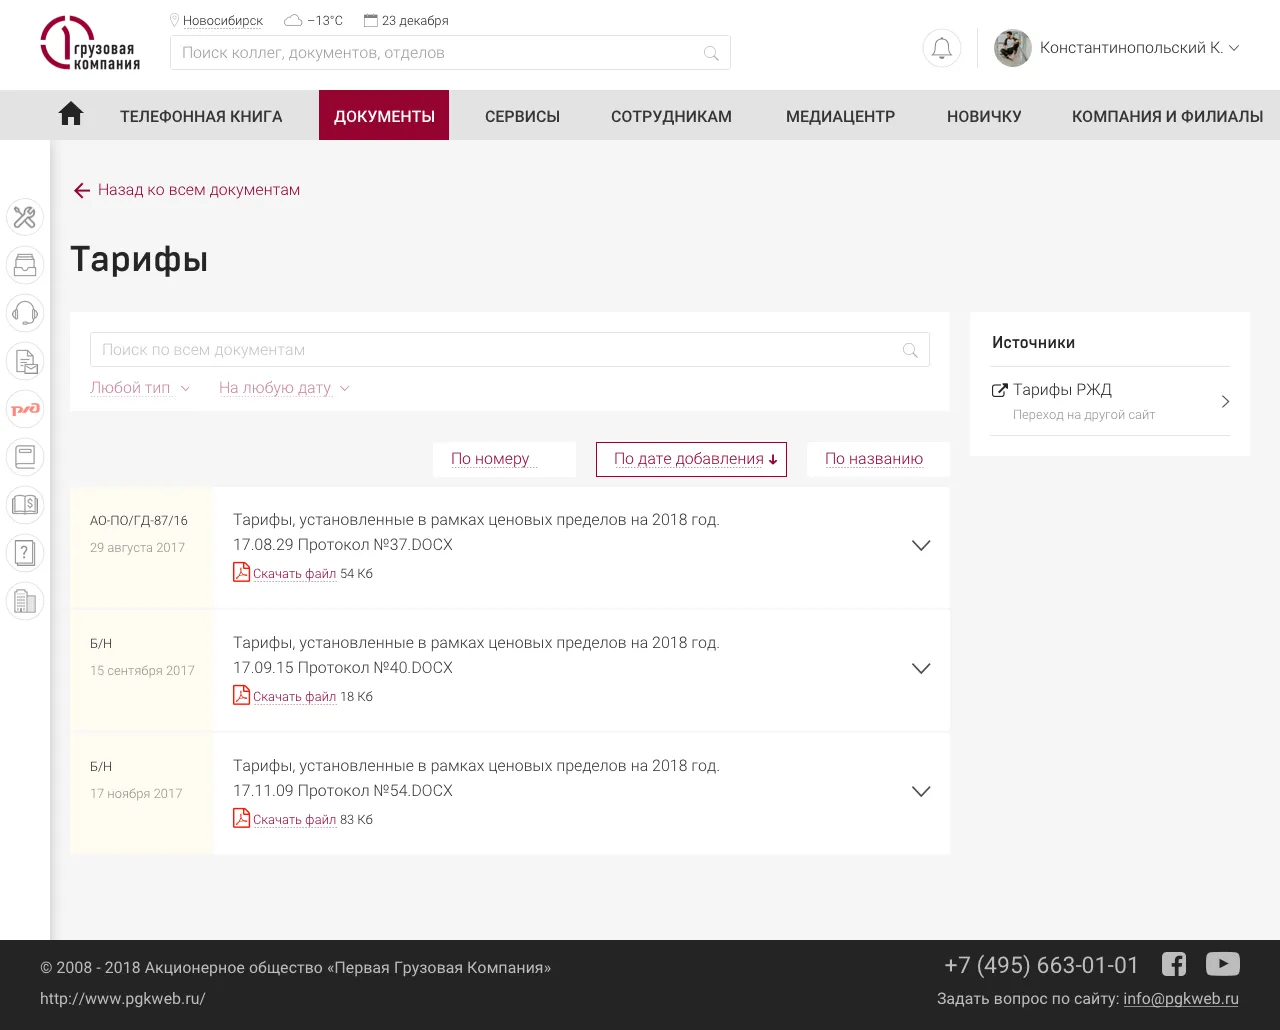The image size is (1280, 1030).
Task: Click the date 17 ноября 2017
Action: click(136, 793)
